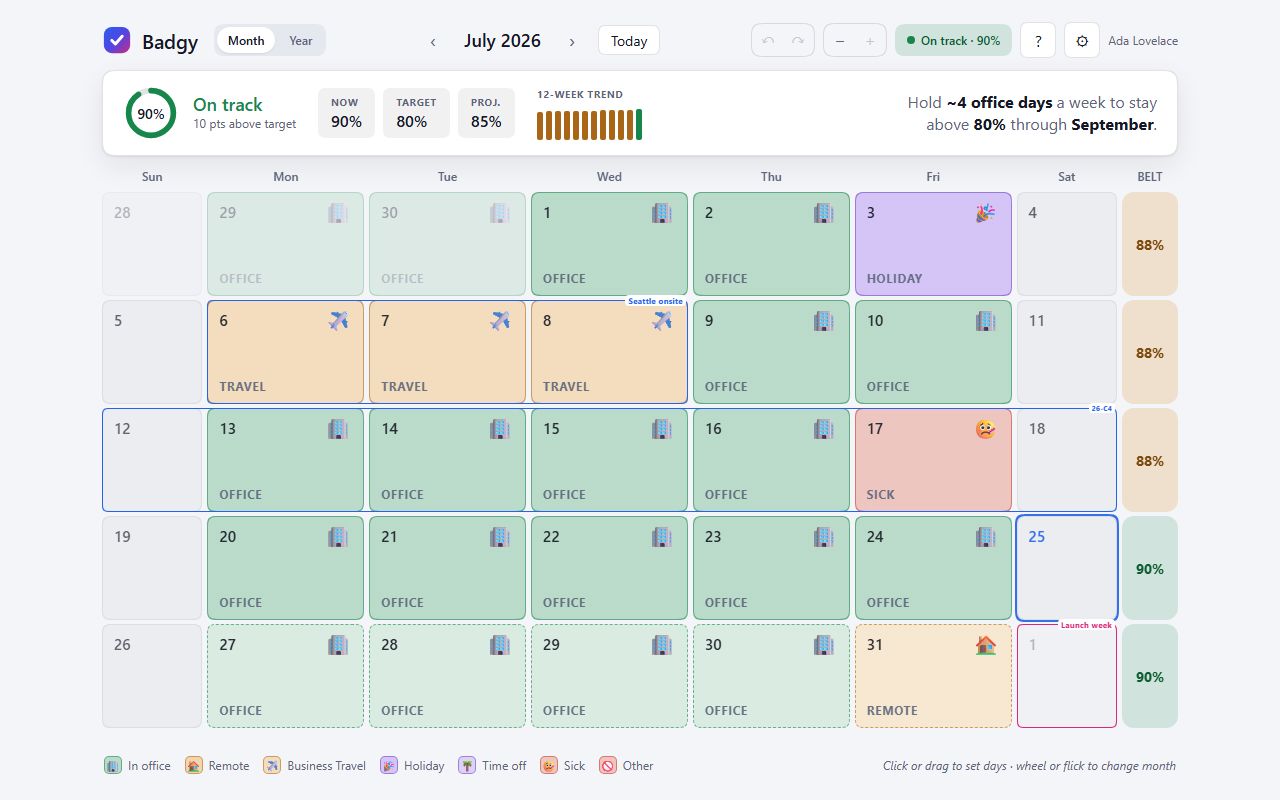Click the NOW 90% stat tile
The width and height of the screenshot is (1280, 800).
346,113
